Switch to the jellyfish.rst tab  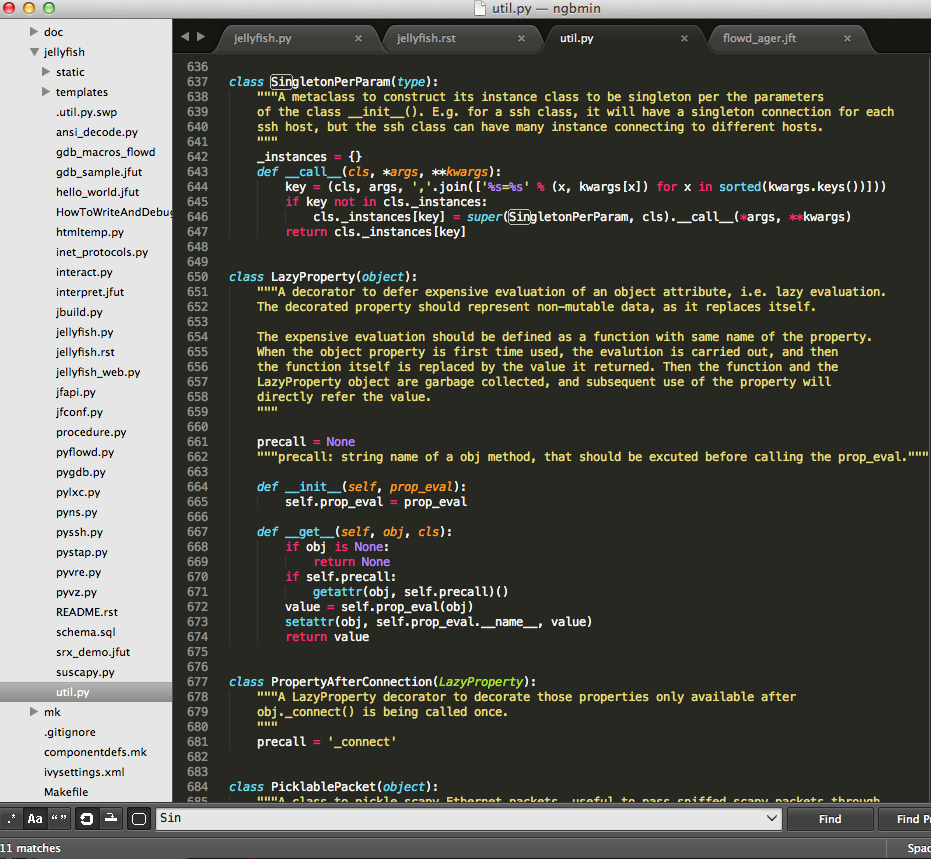(x=427, y=39)
